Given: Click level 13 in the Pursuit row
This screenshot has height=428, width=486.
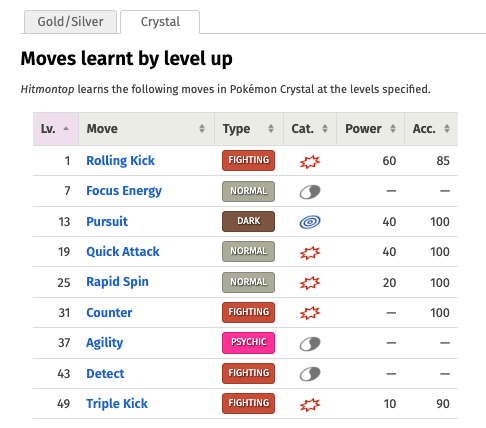Looking at the screenshot, I should [64, 222].
